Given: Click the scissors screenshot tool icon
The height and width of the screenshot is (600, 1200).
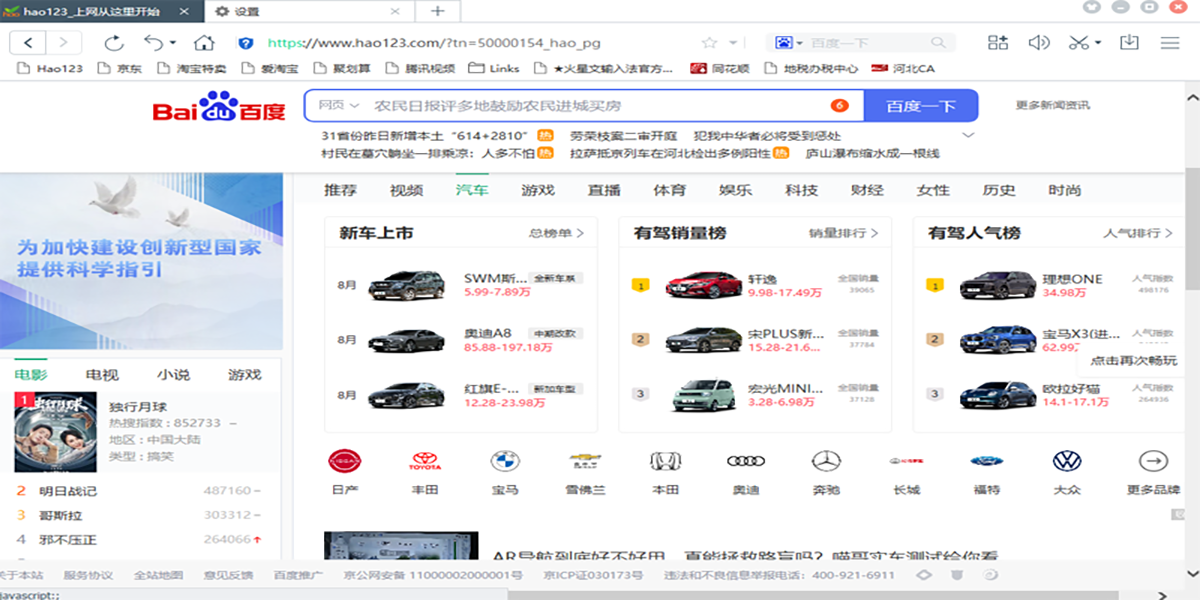Looking at the screenshot, I should 1078,43.
